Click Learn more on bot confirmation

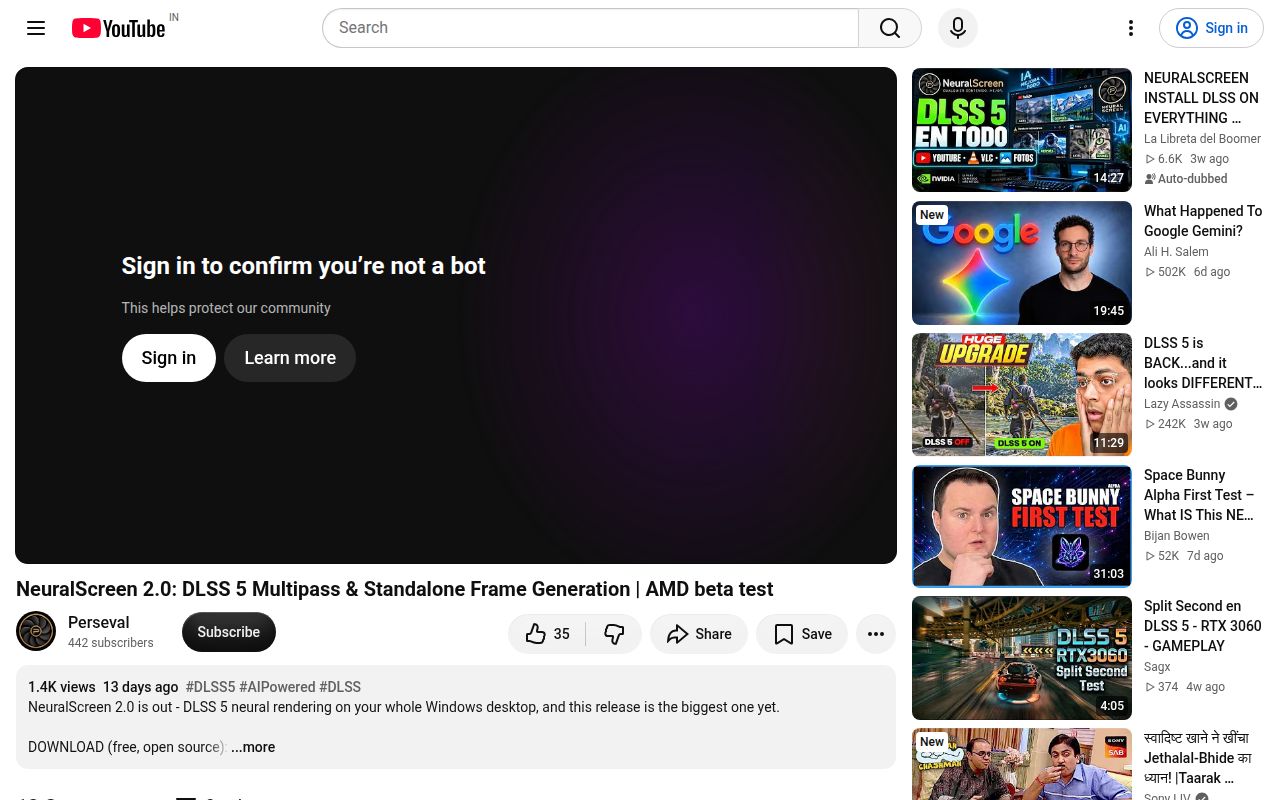click(290, 358)
